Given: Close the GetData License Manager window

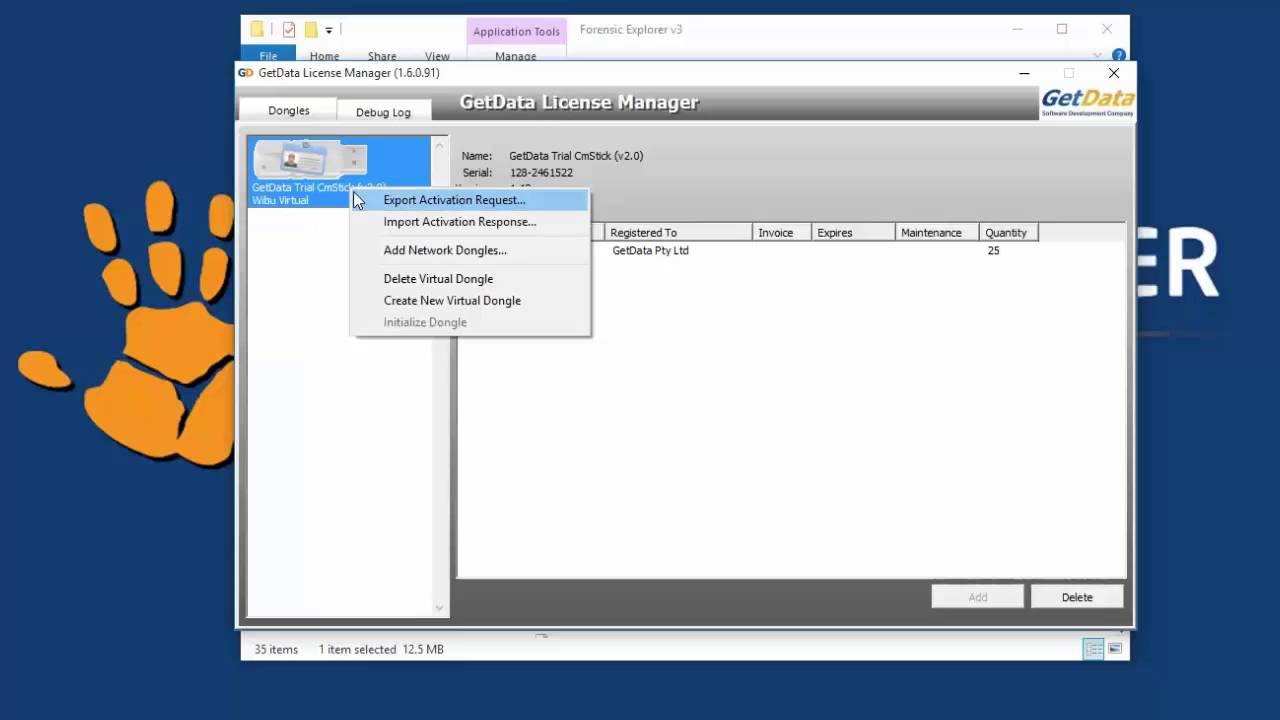Looking at the screenshot, I should pyautogui.click(x=1114, y=73).
